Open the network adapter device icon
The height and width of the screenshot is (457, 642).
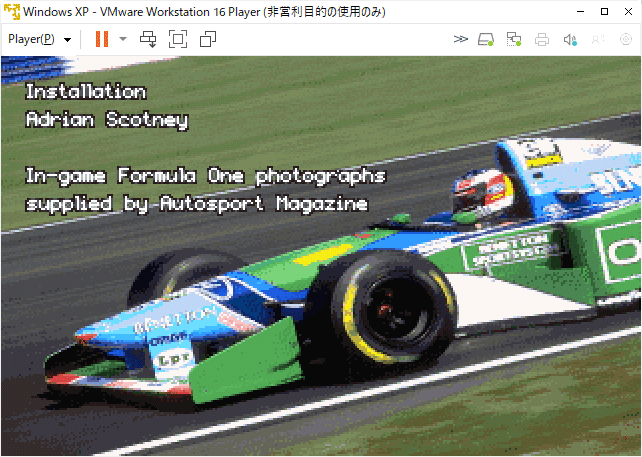click(x=514, y=39)
